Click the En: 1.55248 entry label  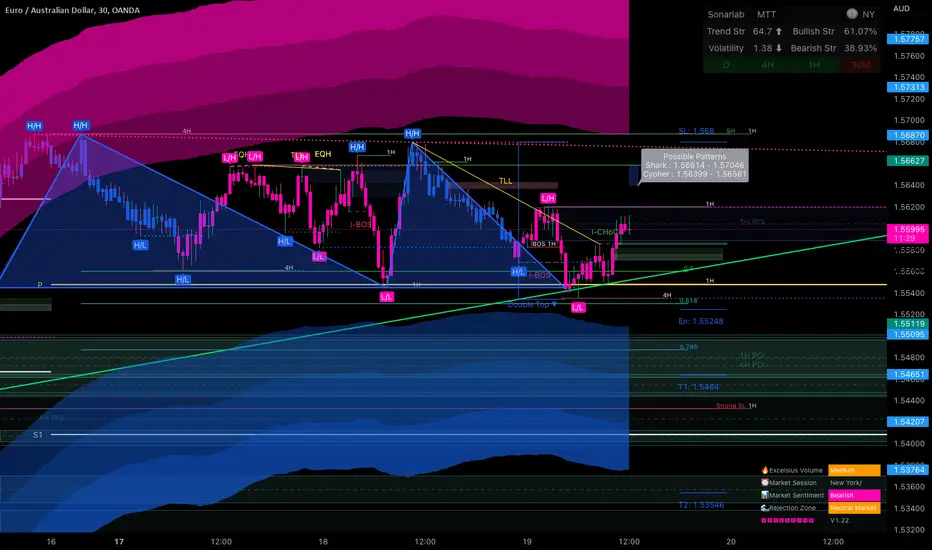701,321
